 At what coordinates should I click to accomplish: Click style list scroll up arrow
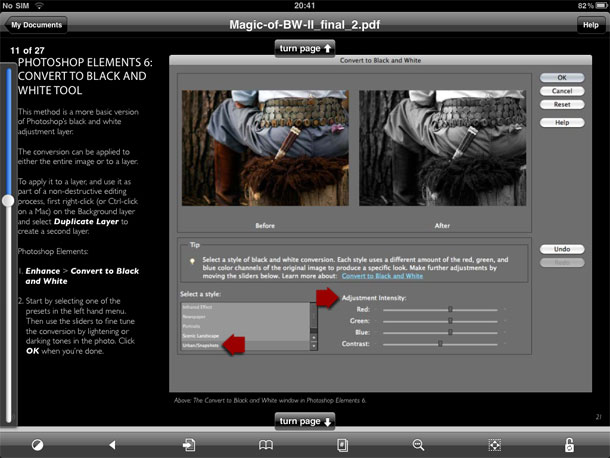tap(314, 337)
